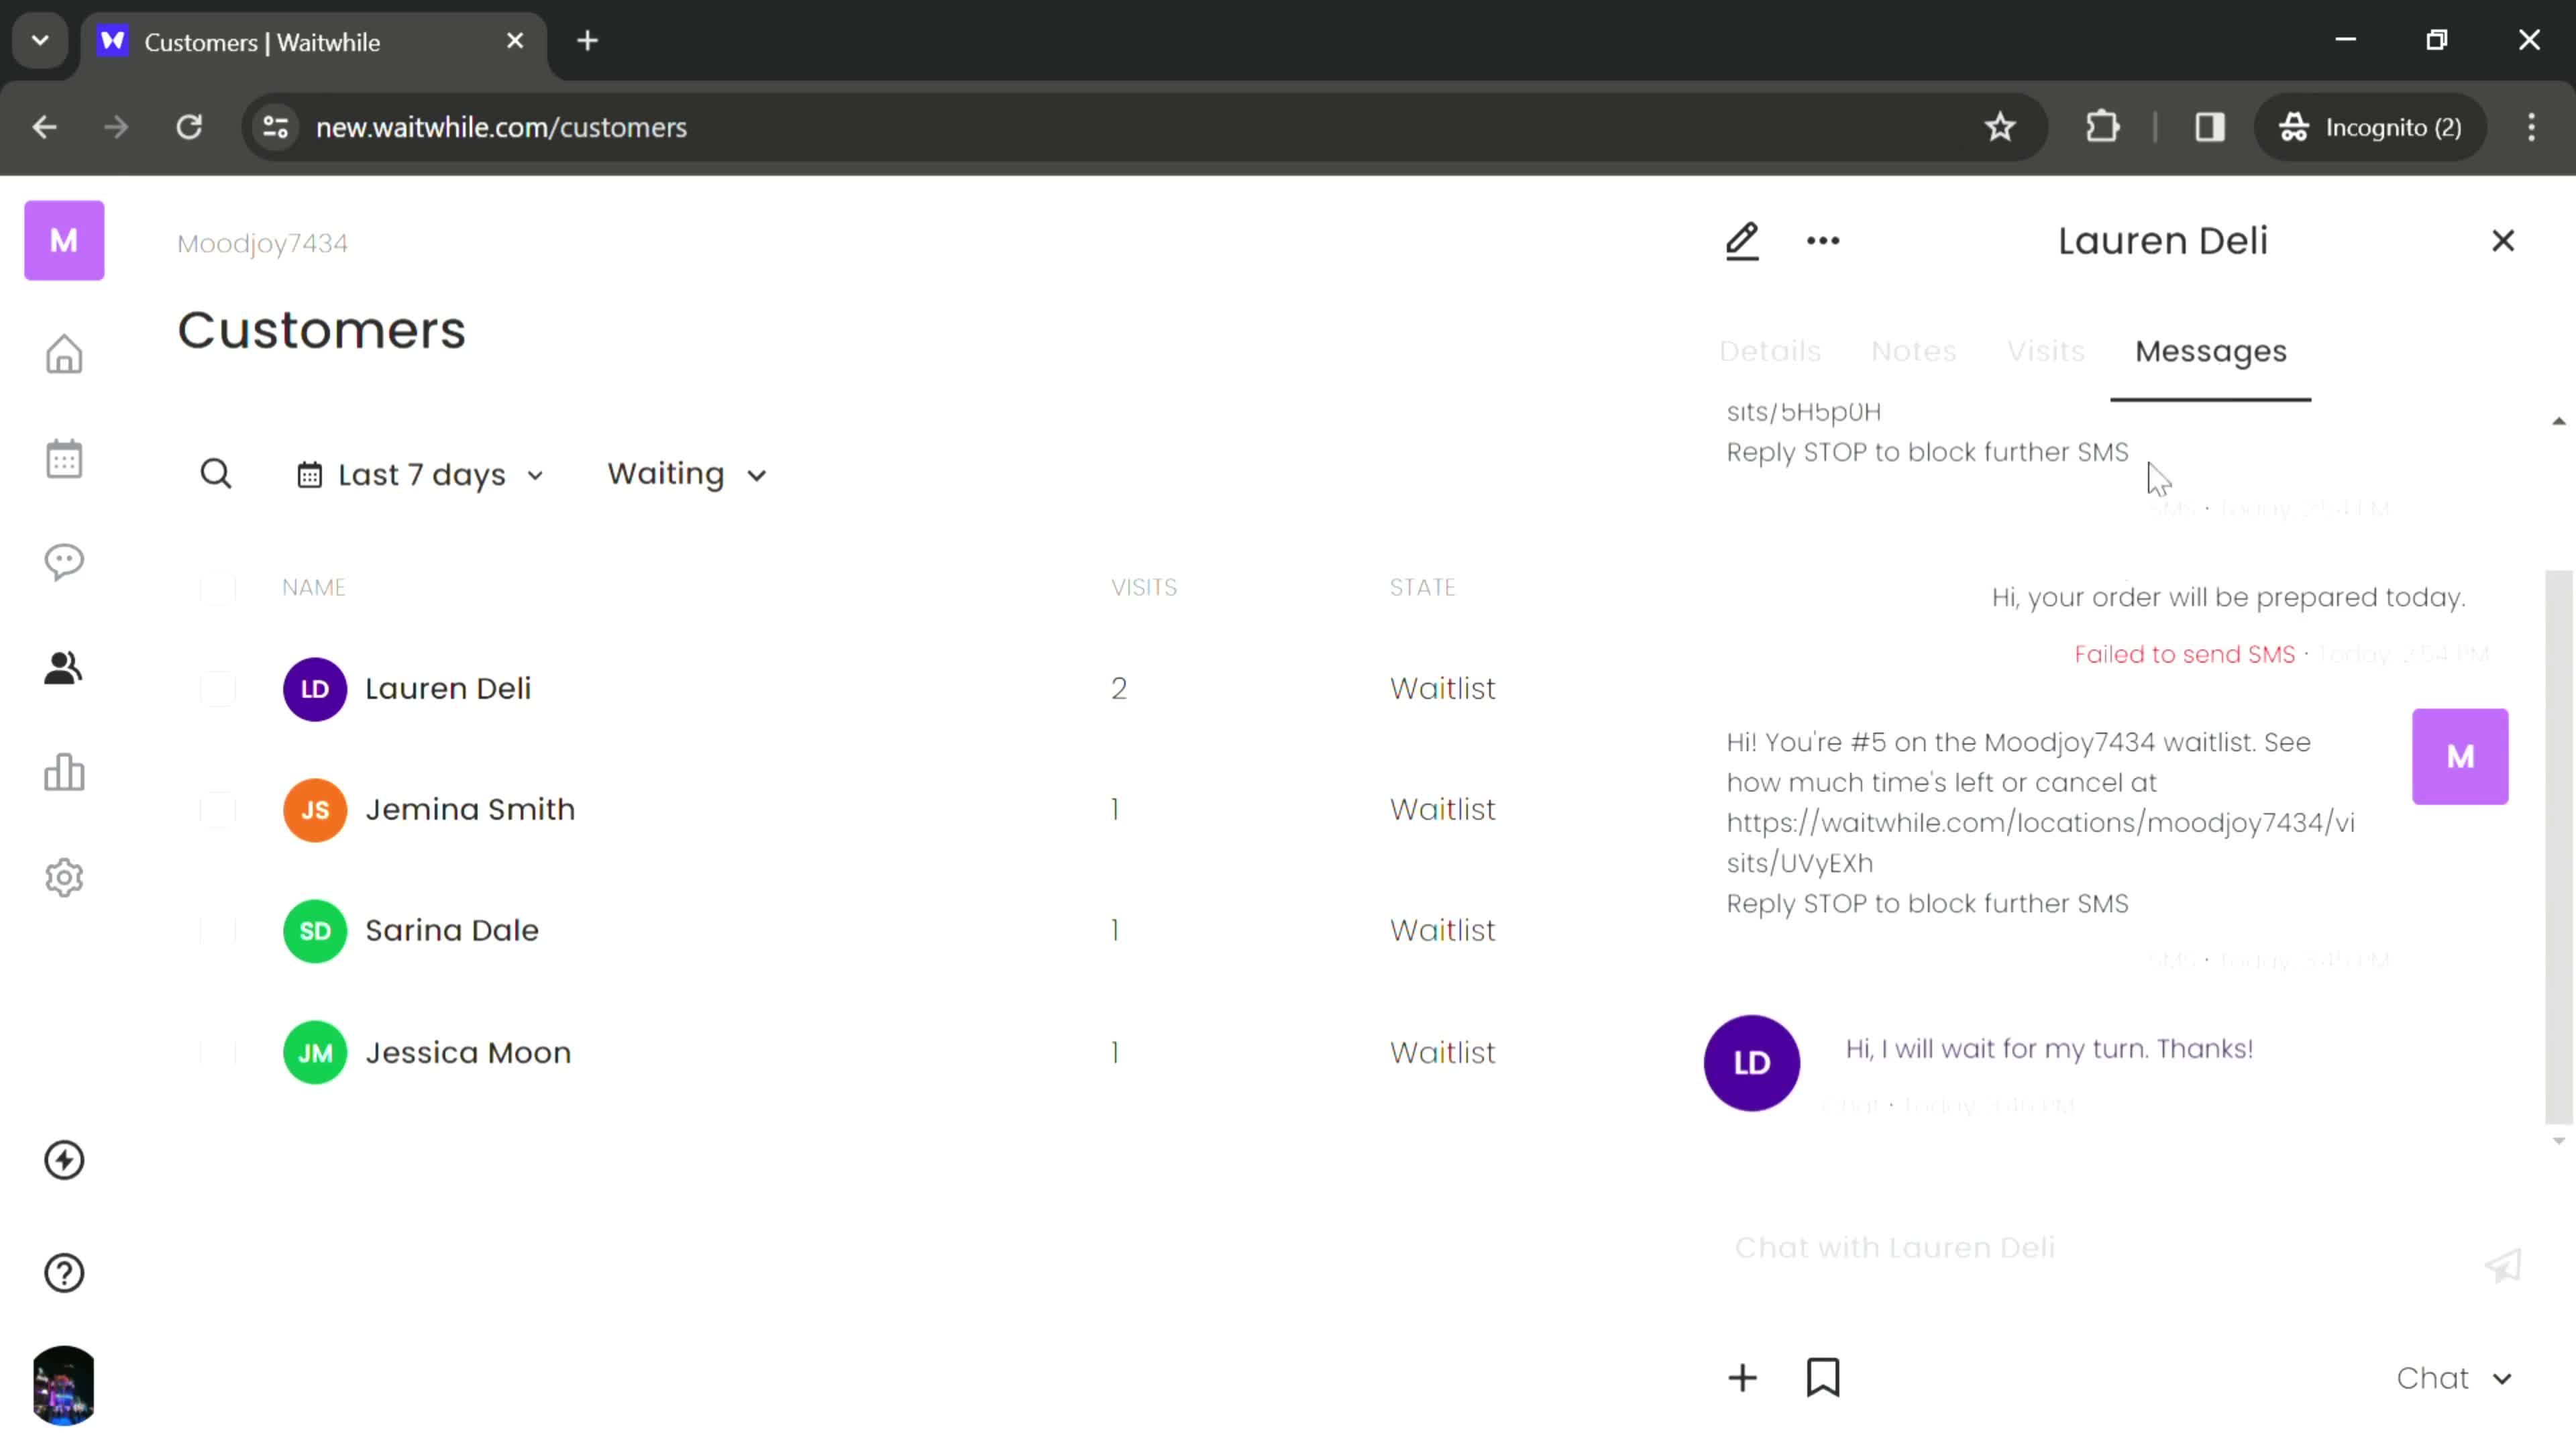
Task: Select the customers/people sidebar icon
Action: 64,667
